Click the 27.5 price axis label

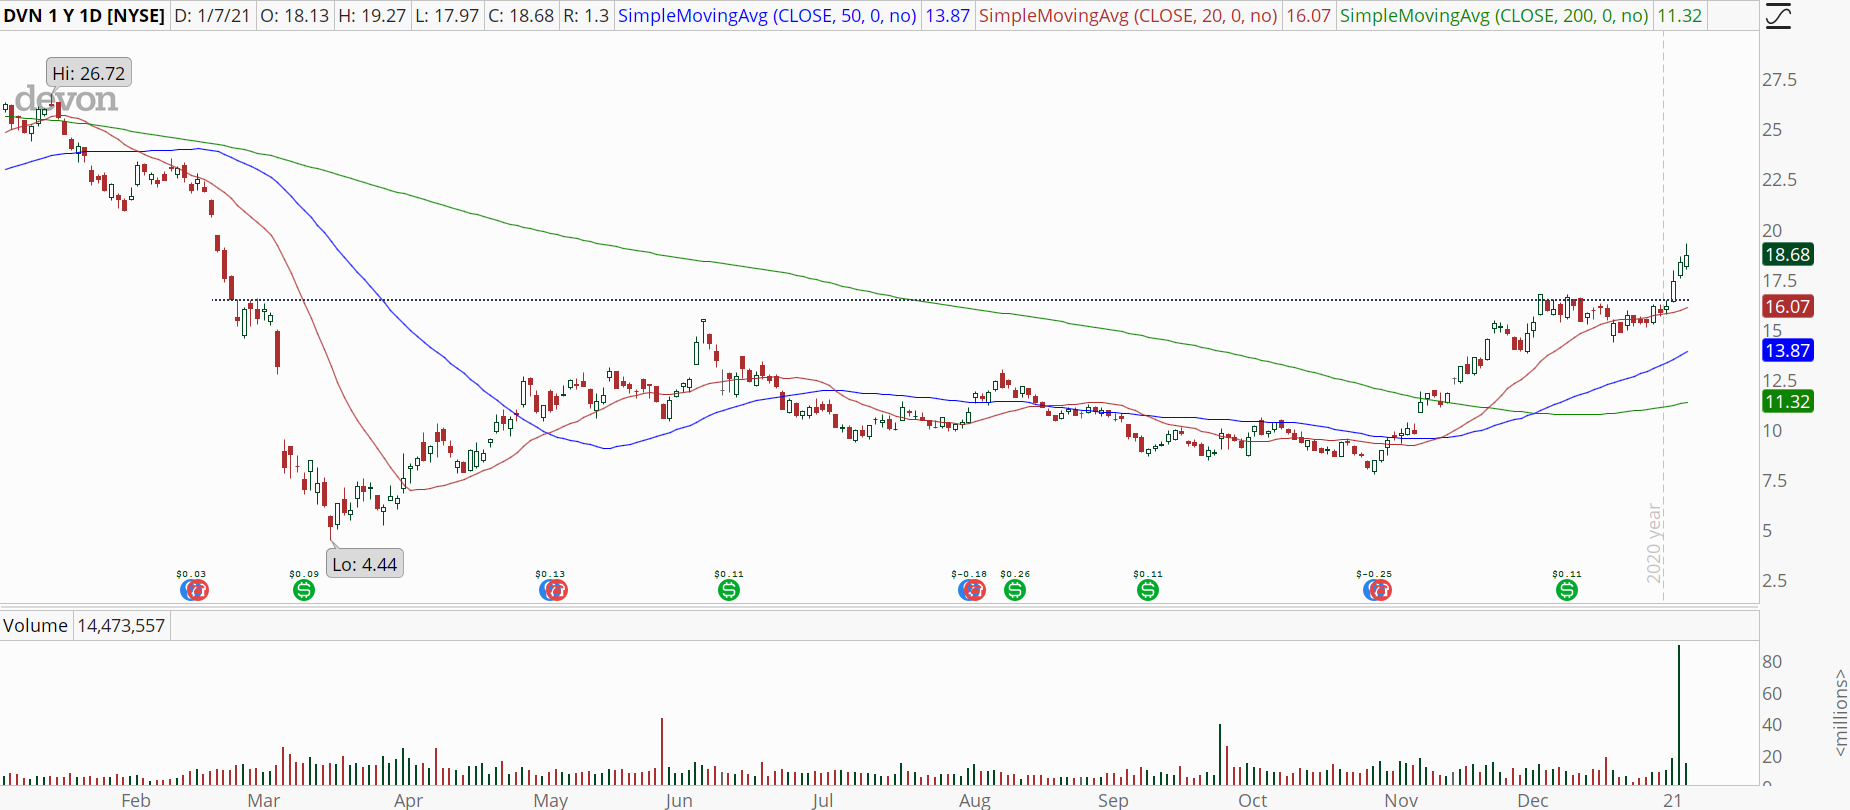pyautogui.click(x=1779, y=80)
